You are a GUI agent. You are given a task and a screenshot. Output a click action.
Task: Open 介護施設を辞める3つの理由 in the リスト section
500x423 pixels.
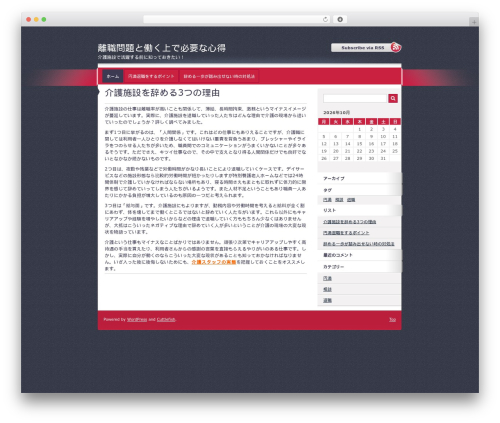point(349,222)
